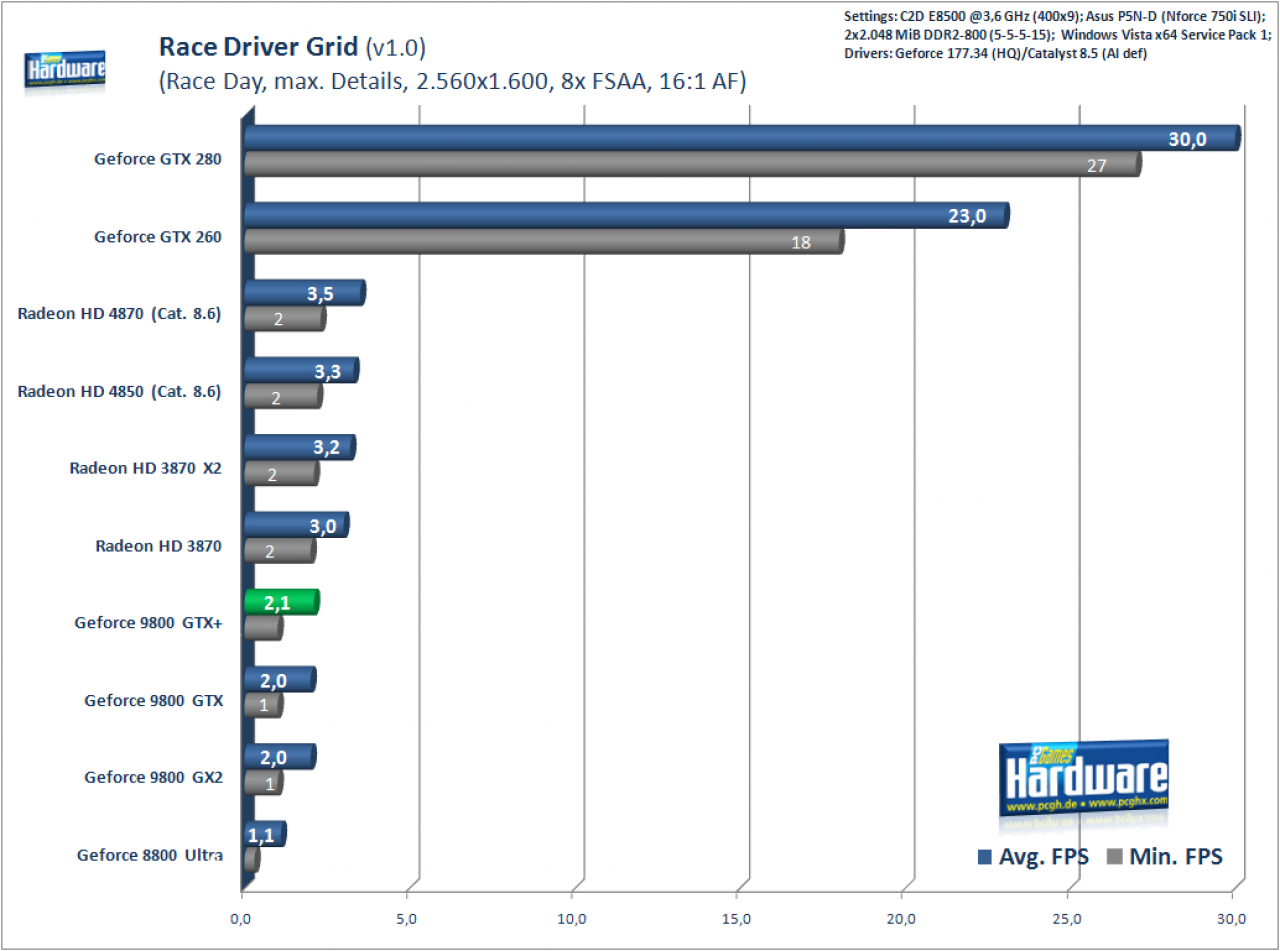This screenshot has height=951, width=1280.
Task: Select the gray minimum bar for Radeon HD 3870
Action: click(x=280, y=551)
